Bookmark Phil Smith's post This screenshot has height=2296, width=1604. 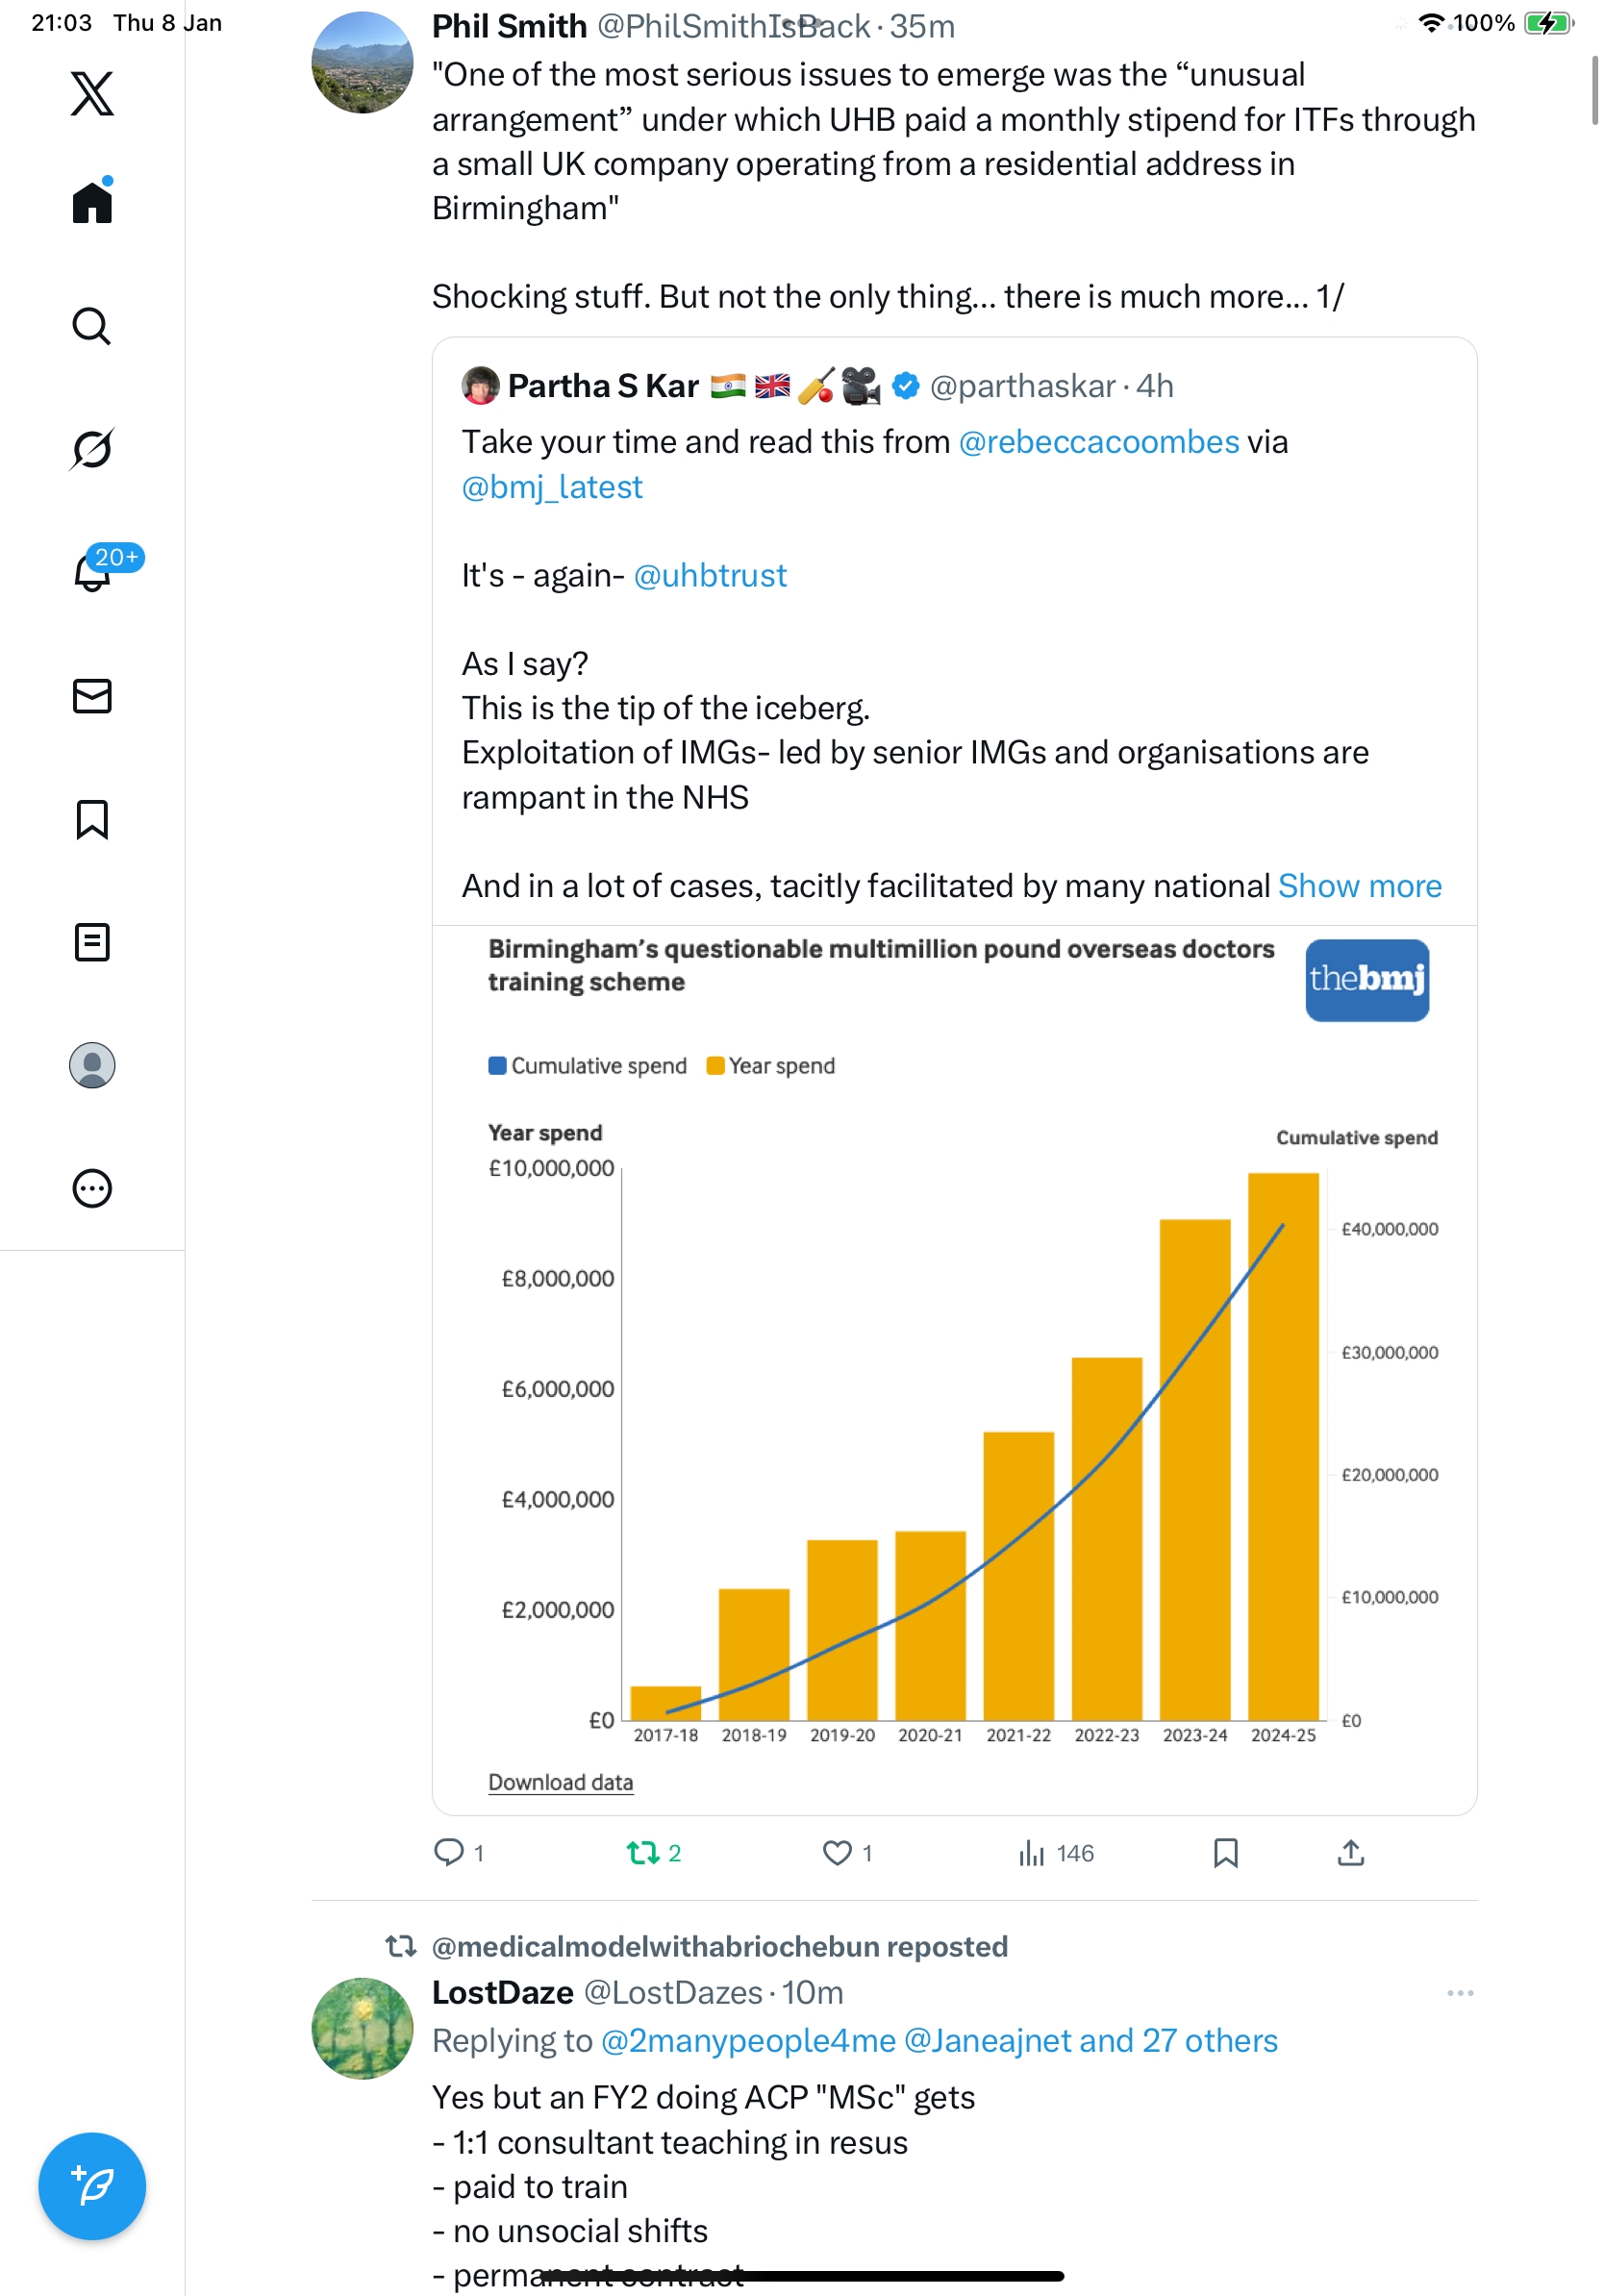coord(1225,1853)
